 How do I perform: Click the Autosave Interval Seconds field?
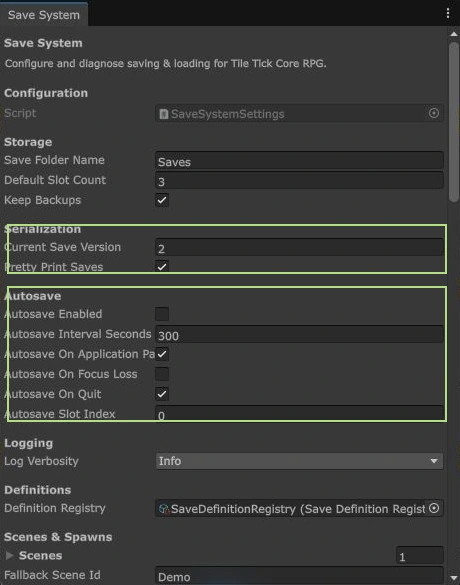coord(299,335)
